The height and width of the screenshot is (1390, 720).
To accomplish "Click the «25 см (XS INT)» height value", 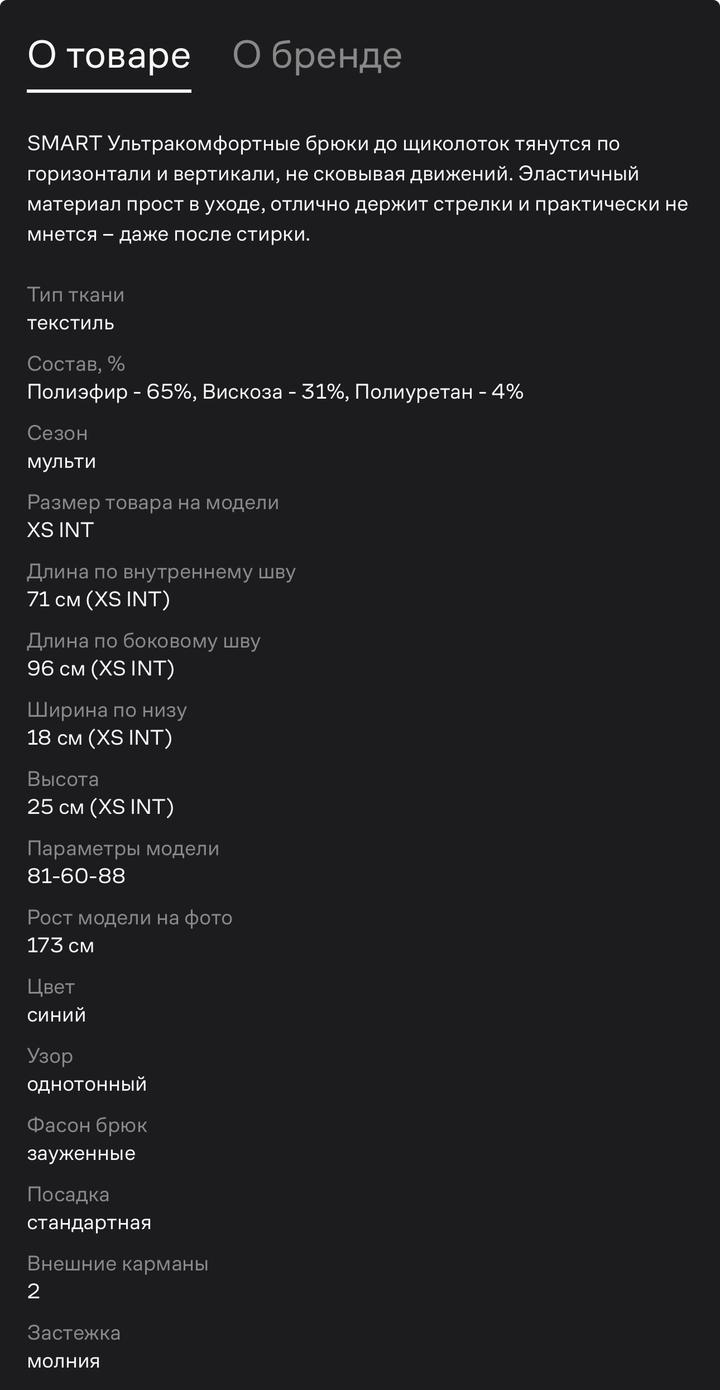I will 101,807.
